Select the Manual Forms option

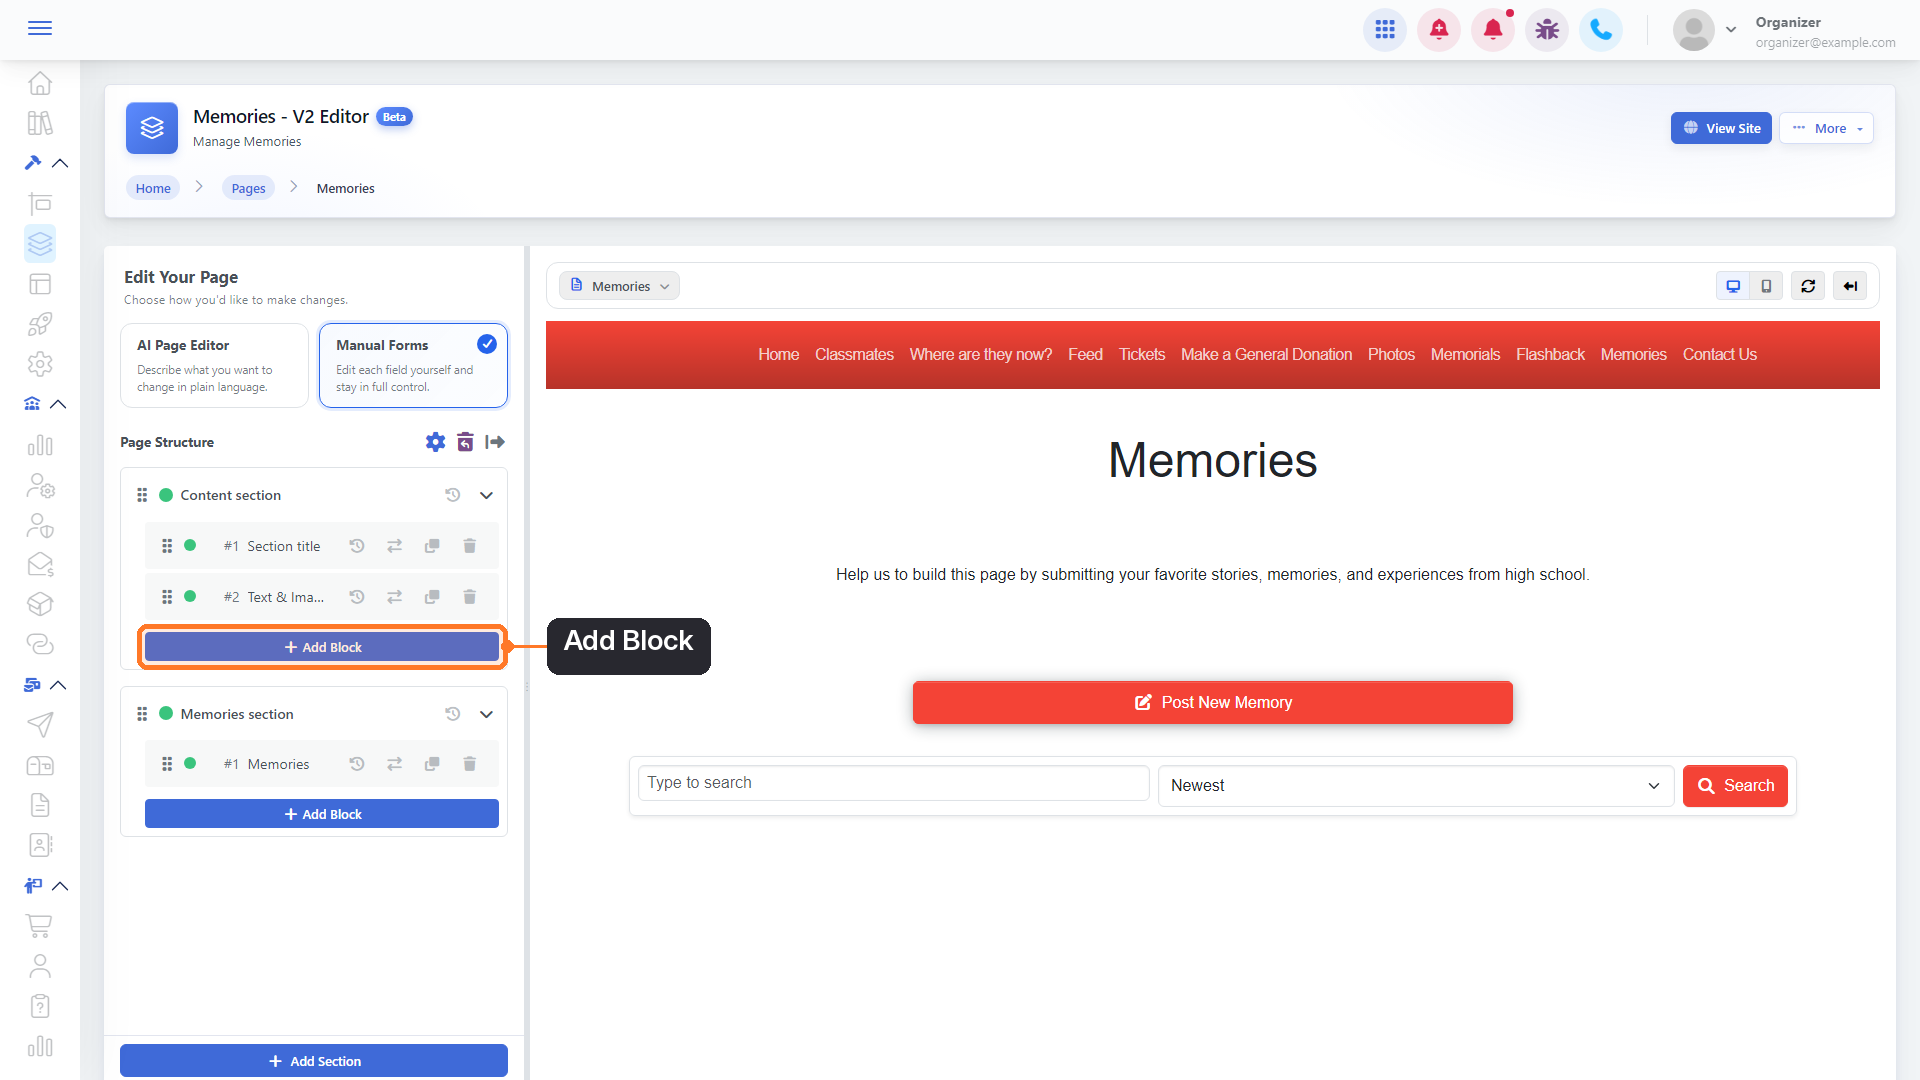[x=413, y=365]
